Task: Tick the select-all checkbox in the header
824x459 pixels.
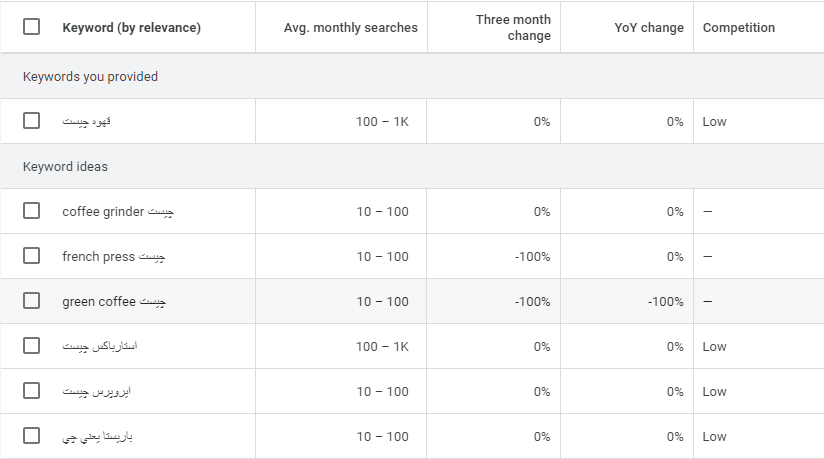Action: click(x=32, y=27)
